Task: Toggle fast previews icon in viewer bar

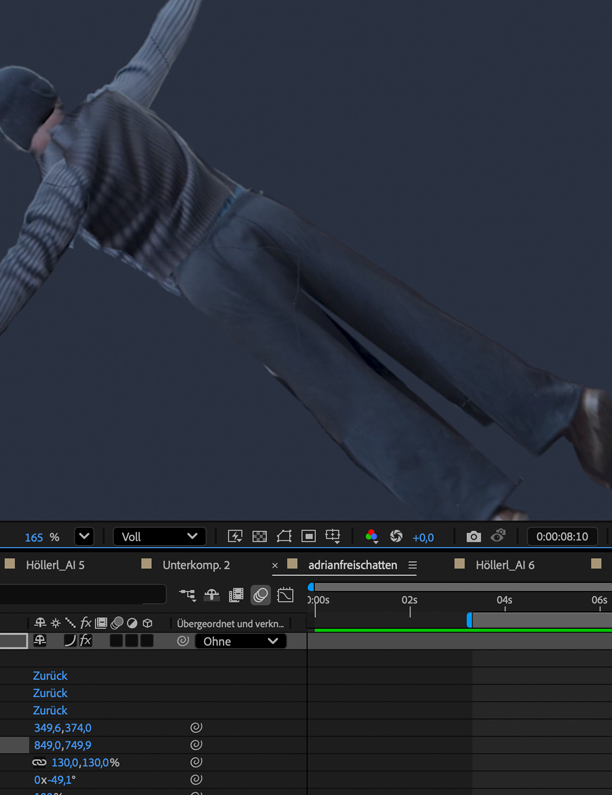Action: 235,537
